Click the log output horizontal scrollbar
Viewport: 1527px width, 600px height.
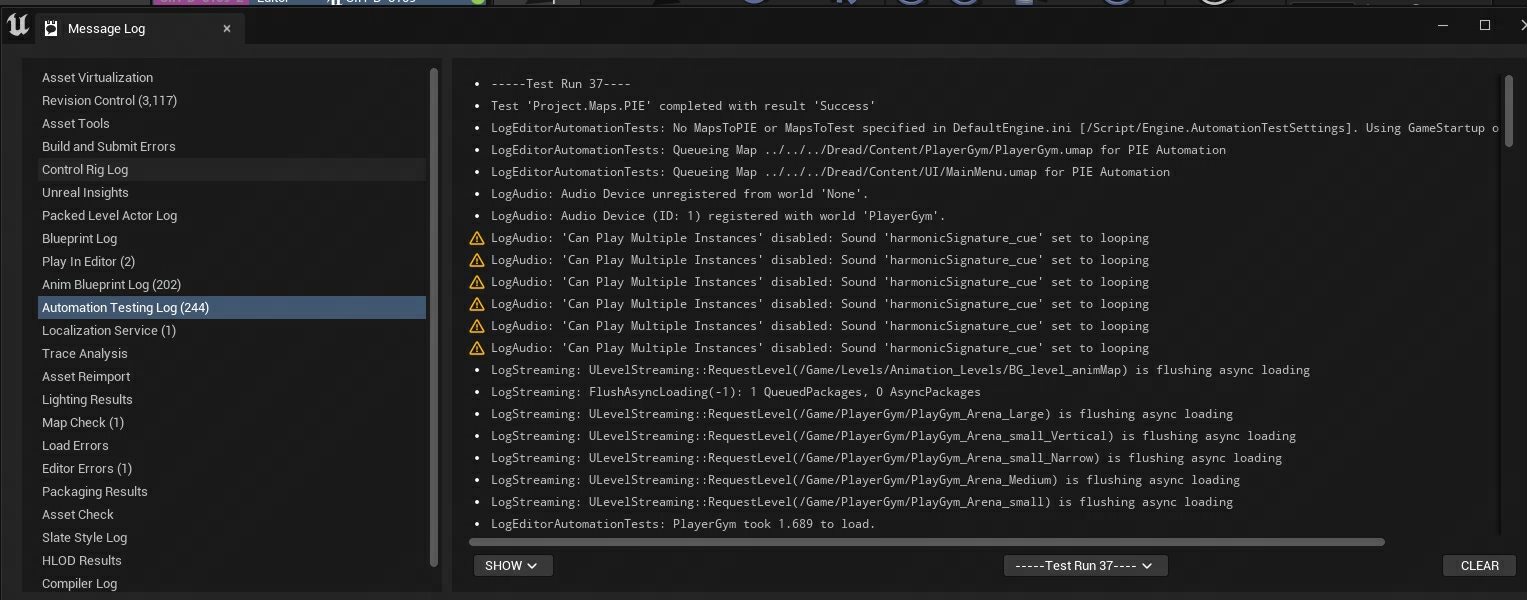coord(927,542)
